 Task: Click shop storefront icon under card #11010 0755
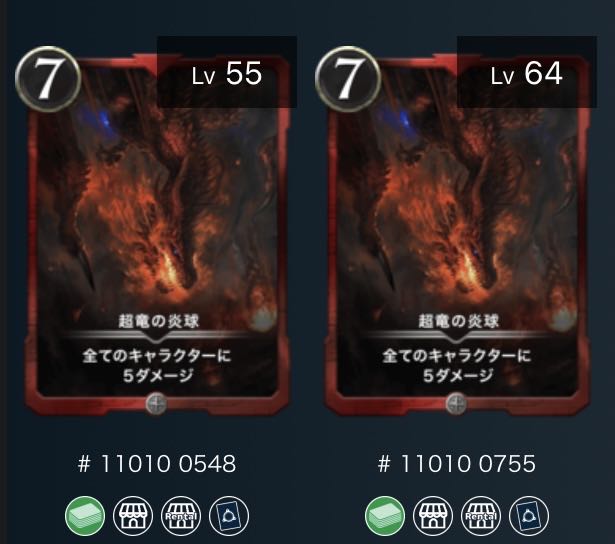[x=433, y=516]
